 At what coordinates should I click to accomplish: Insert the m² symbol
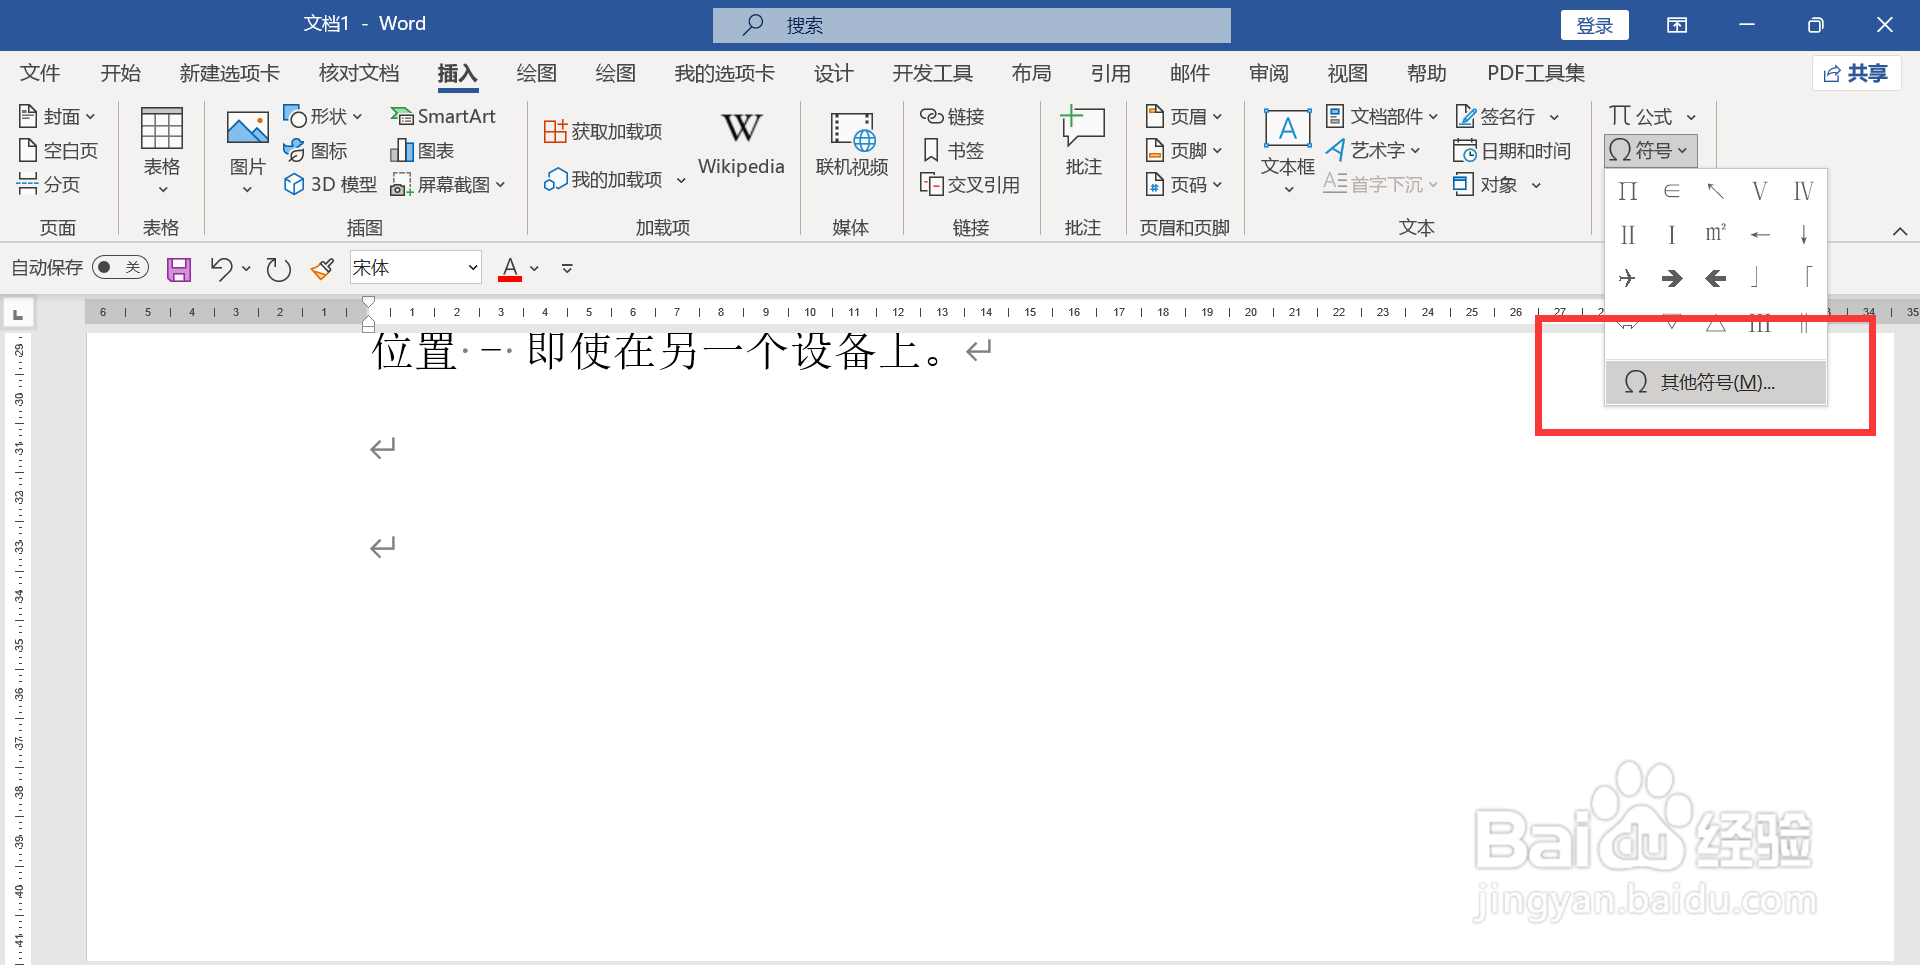point(1716,234)
